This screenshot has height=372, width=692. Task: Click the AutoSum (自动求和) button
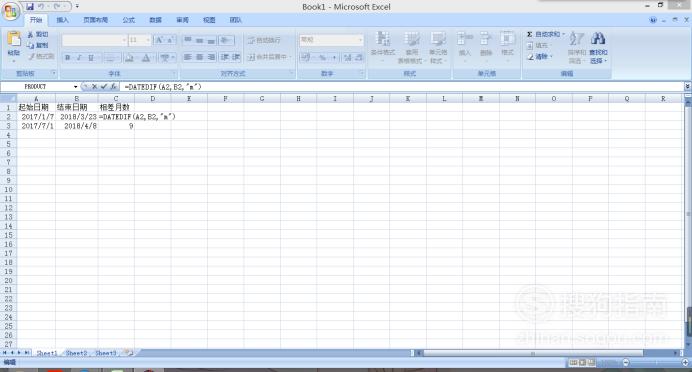tap(545, 34)
